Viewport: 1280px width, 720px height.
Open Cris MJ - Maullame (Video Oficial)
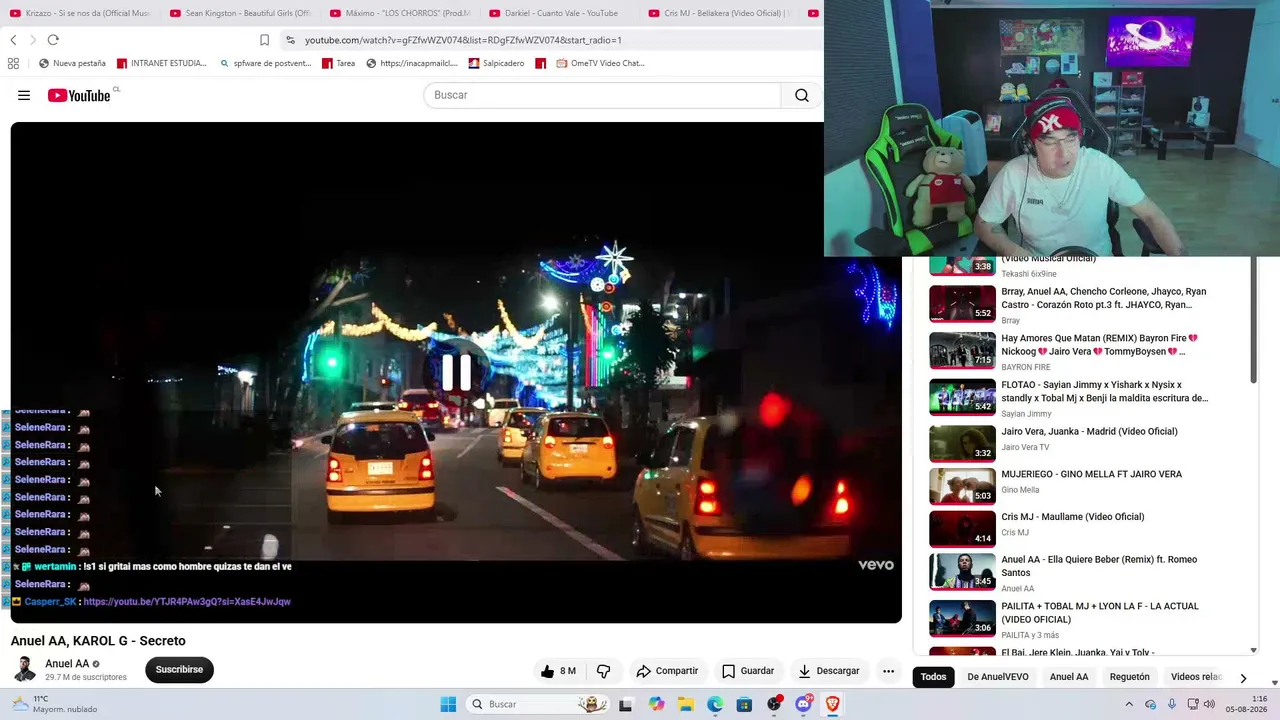[x=1073, y=517]
